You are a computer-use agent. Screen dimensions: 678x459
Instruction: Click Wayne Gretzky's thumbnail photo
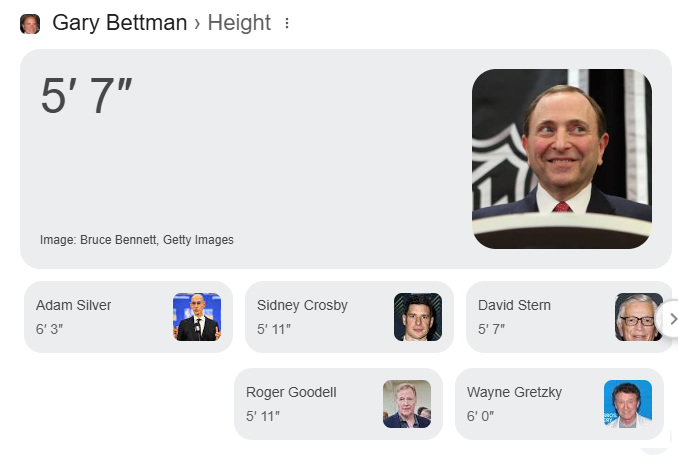click(x=627, y=404)
